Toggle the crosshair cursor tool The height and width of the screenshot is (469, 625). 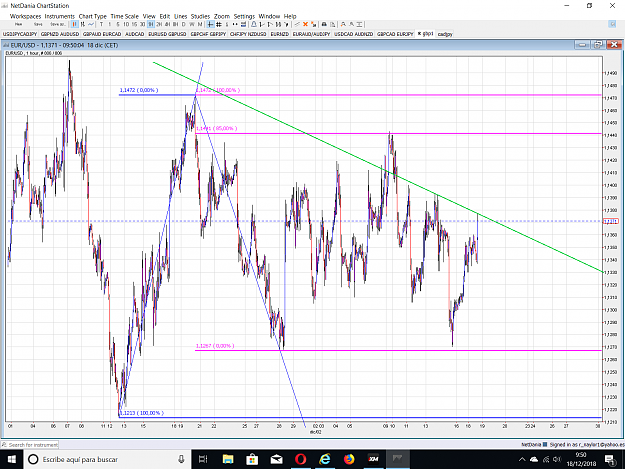(210, 24)
